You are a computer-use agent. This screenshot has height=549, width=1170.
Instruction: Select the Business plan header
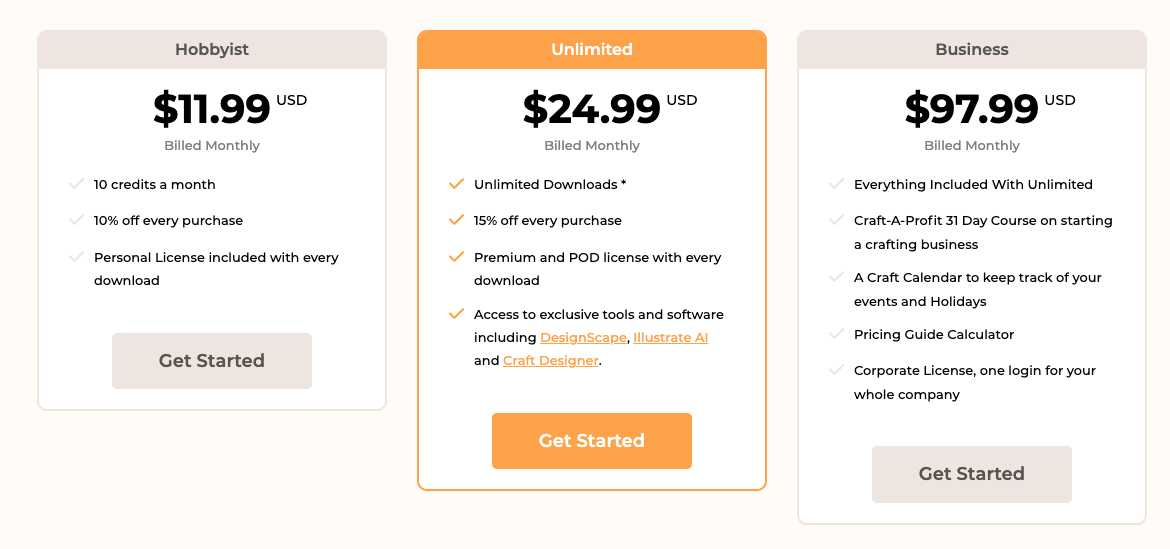click(x=972, y=50)
